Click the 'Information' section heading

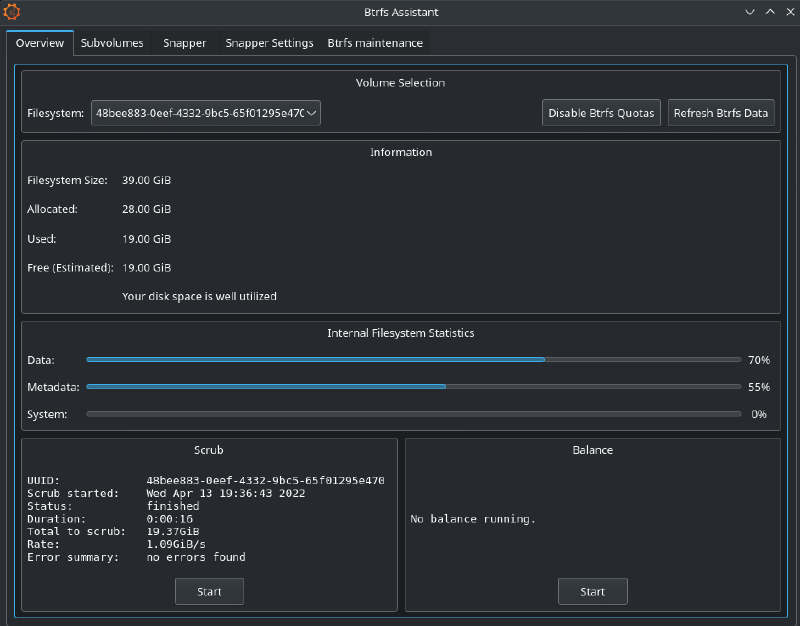click(401, 152)
